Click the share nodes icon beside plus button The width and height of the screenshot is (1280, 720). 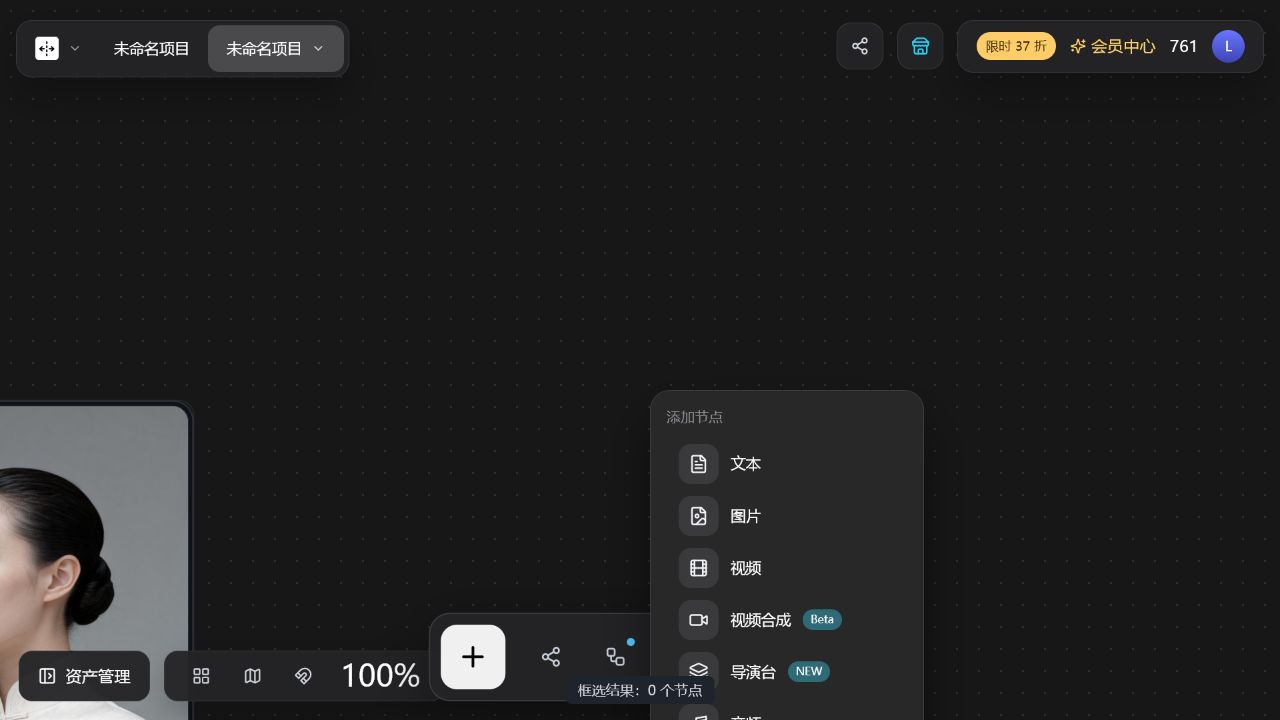click(x=551, y=657)
